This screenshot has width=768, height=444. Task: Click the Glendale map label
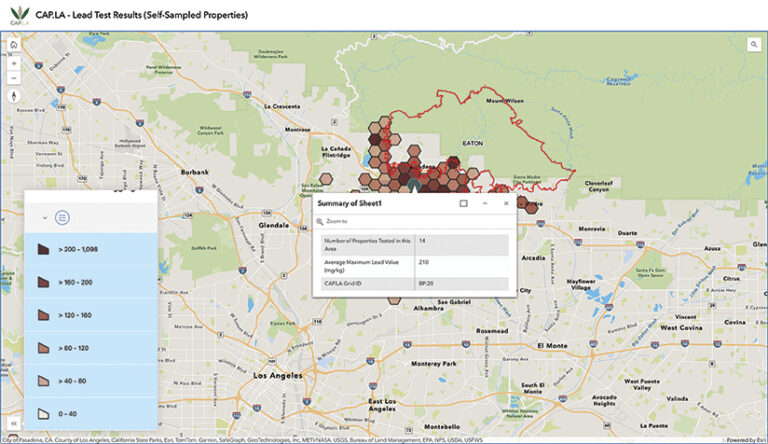tap(273, 225)
